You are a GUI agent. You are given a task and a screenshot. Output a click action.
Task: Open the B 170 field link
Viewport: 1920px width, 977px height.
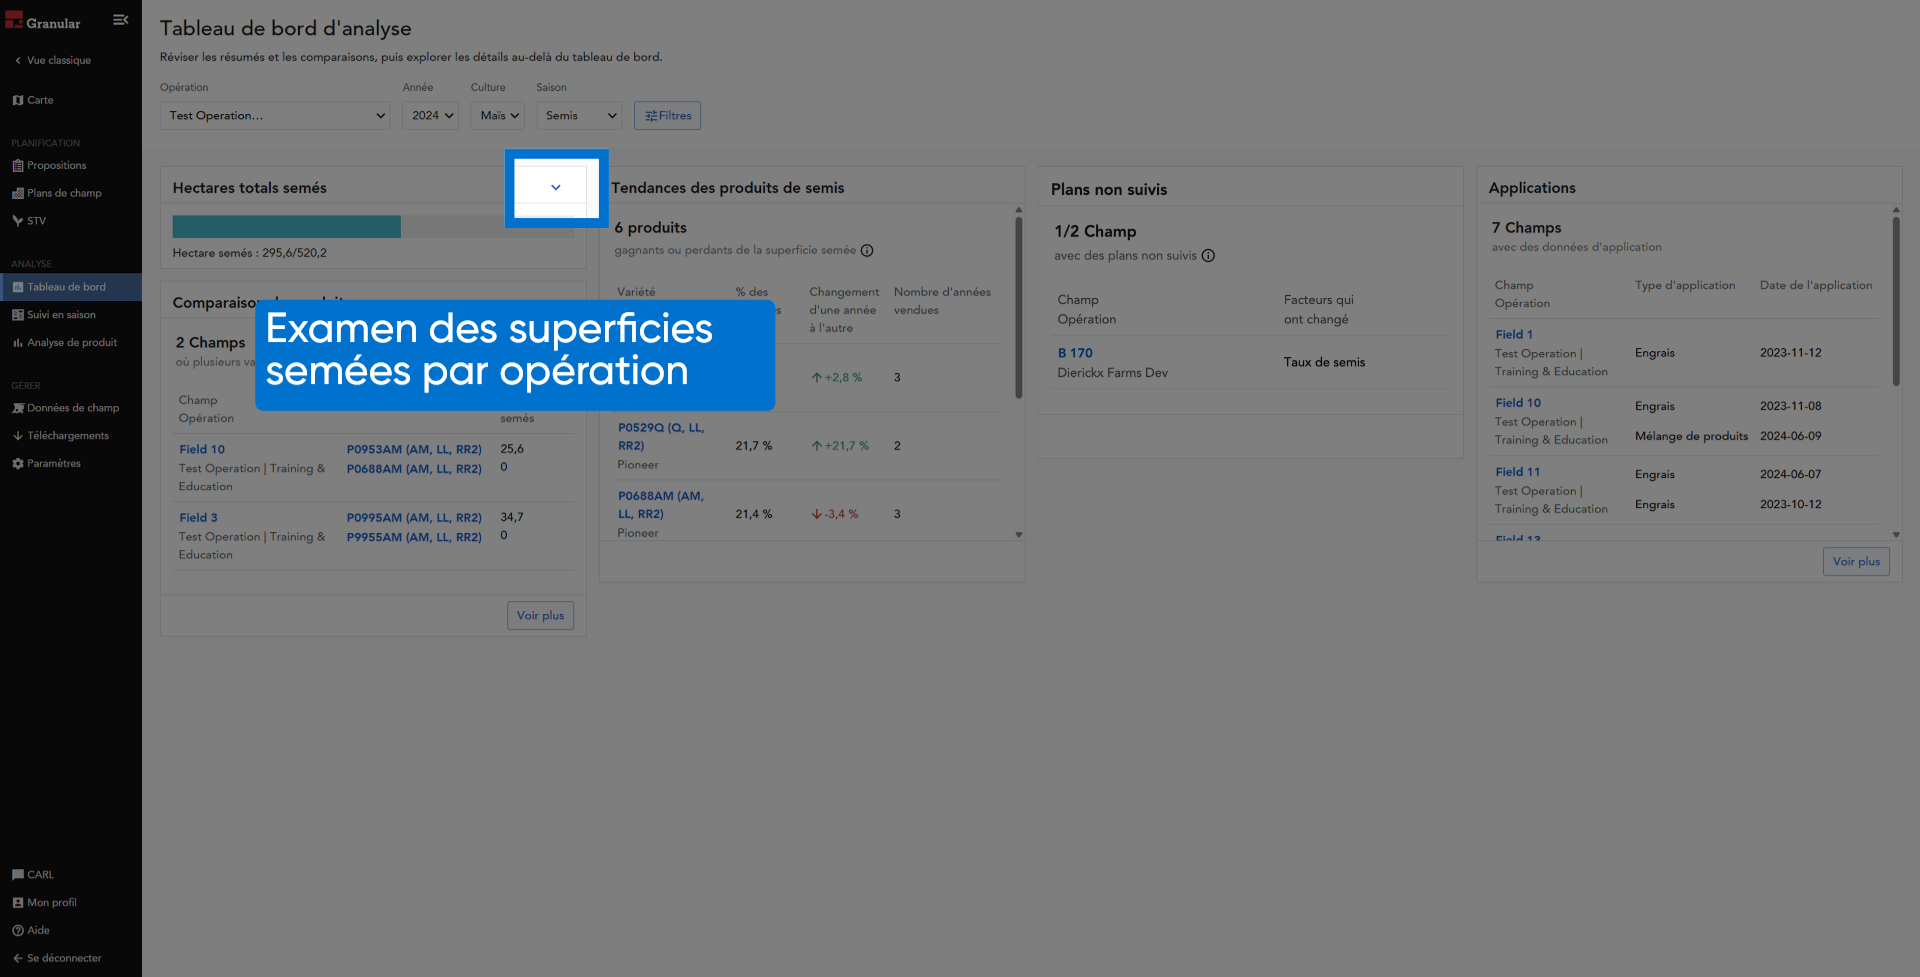[1075, 354]
